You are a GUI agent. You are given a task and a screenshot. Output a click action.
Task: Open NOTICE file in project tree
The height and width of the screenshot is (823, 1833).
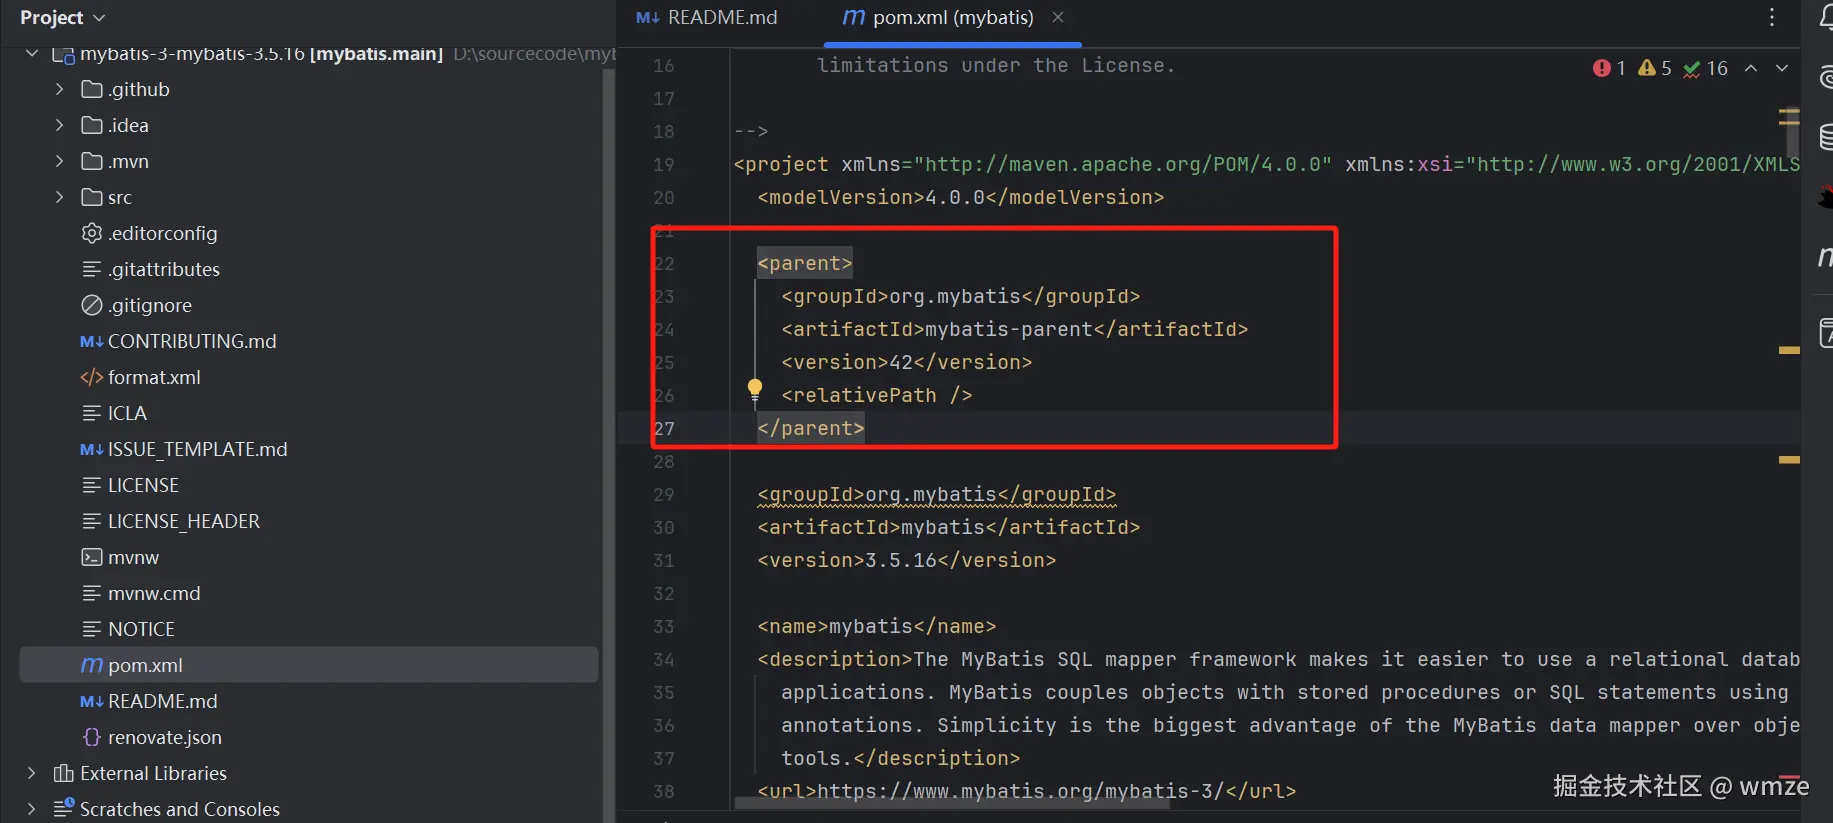141,629
